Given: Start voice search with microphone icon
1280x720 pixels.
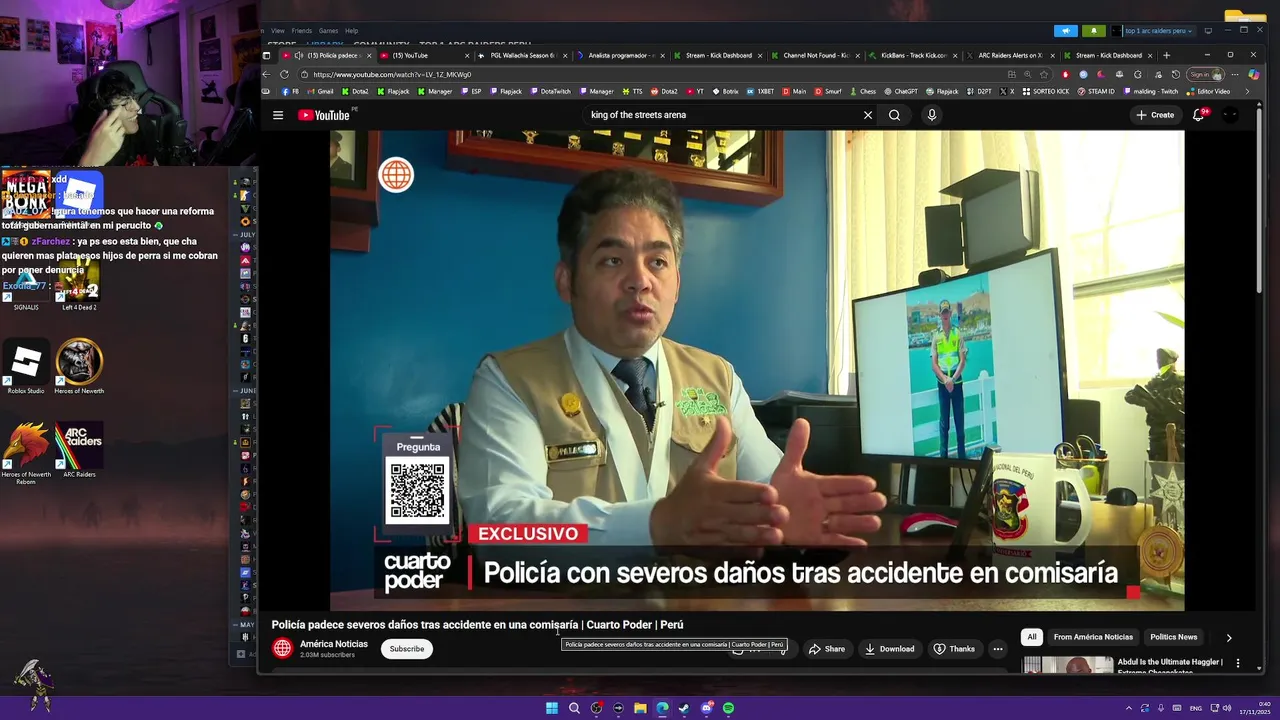Looking at the screenshot, I should tap(932, 115).
